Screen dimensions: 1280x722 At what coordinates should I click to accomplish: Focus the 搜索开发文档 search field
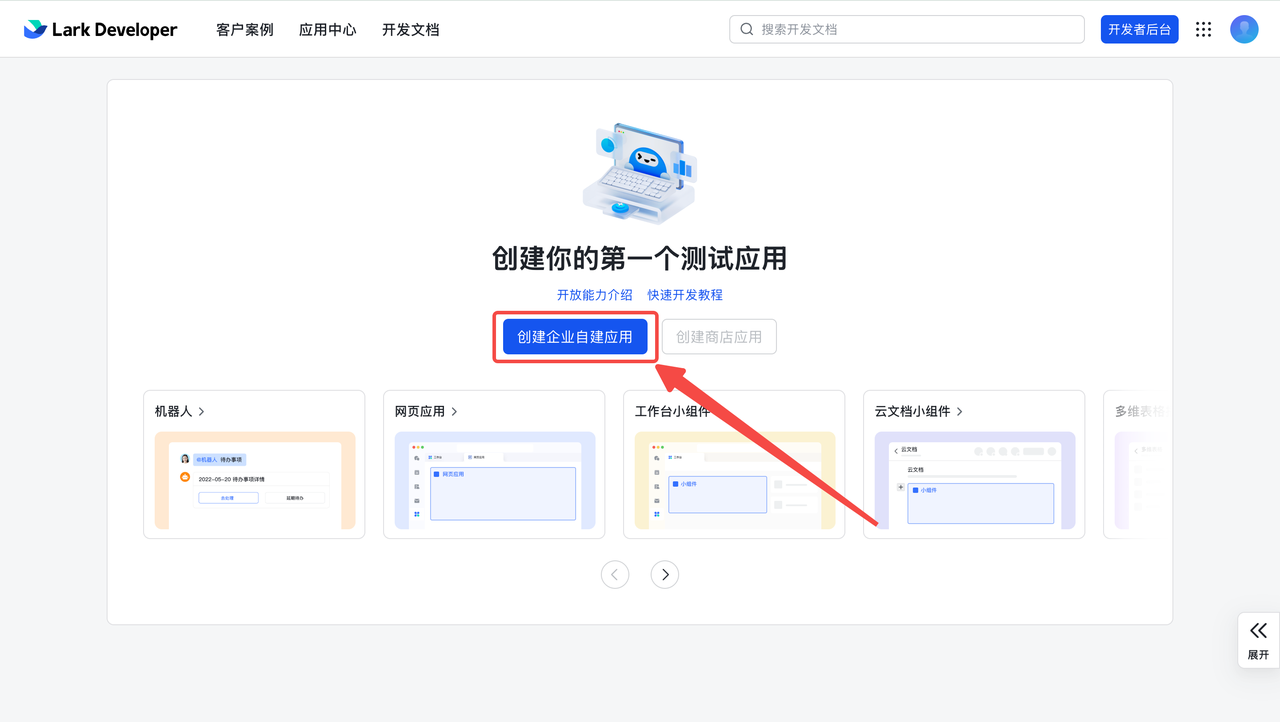coord(907,29)
